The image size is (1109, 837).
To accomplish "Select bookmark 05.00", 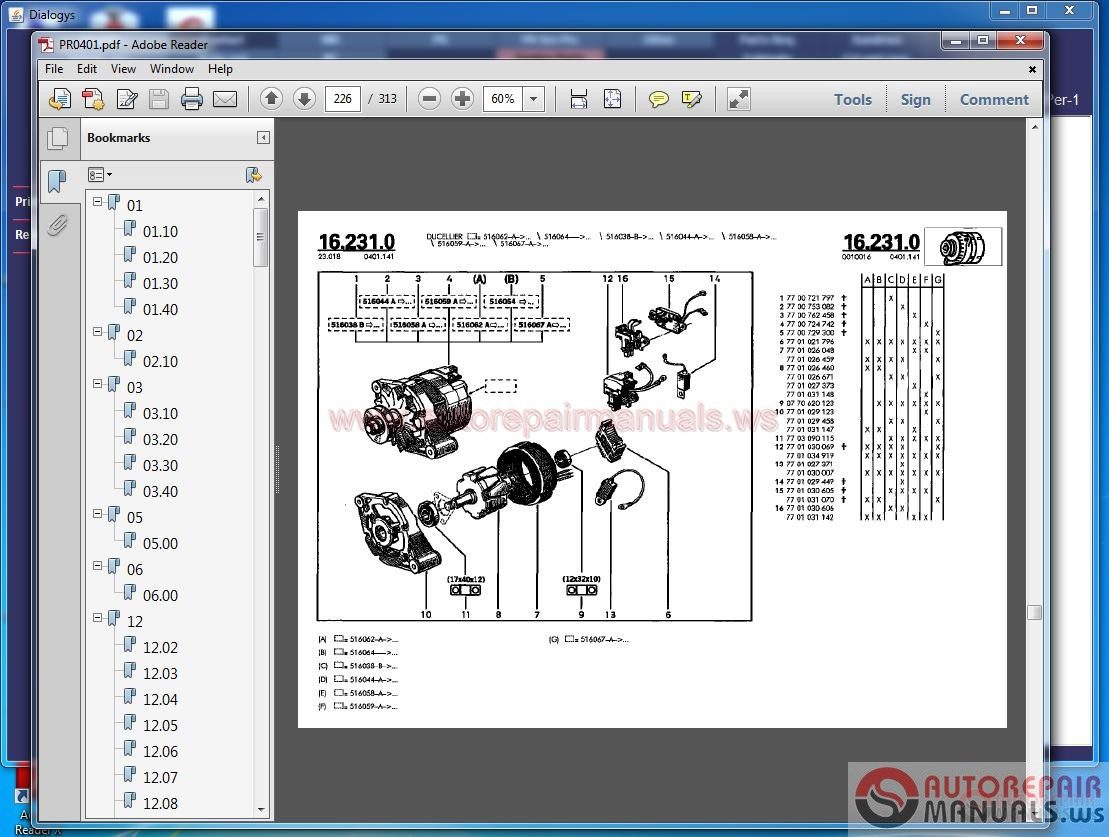I will pos(161,543).
